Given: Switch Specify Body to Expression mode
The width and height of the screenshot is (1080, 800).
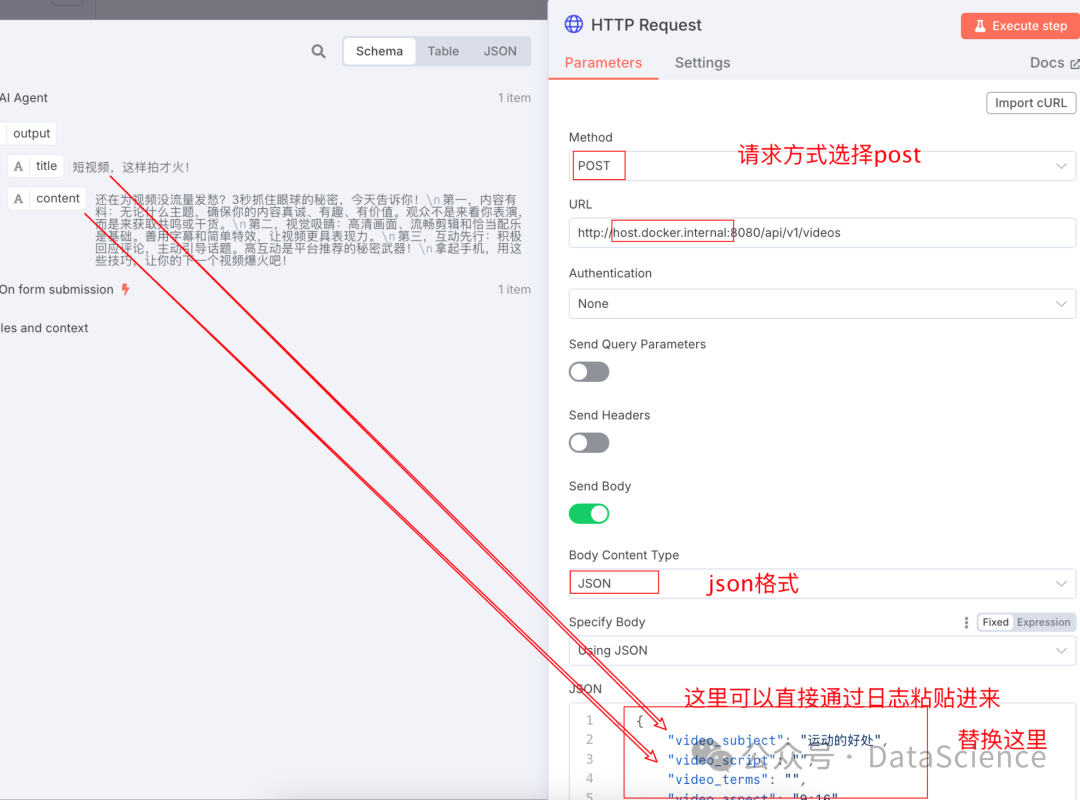Looking at the screenshot, I should 1043,622.
